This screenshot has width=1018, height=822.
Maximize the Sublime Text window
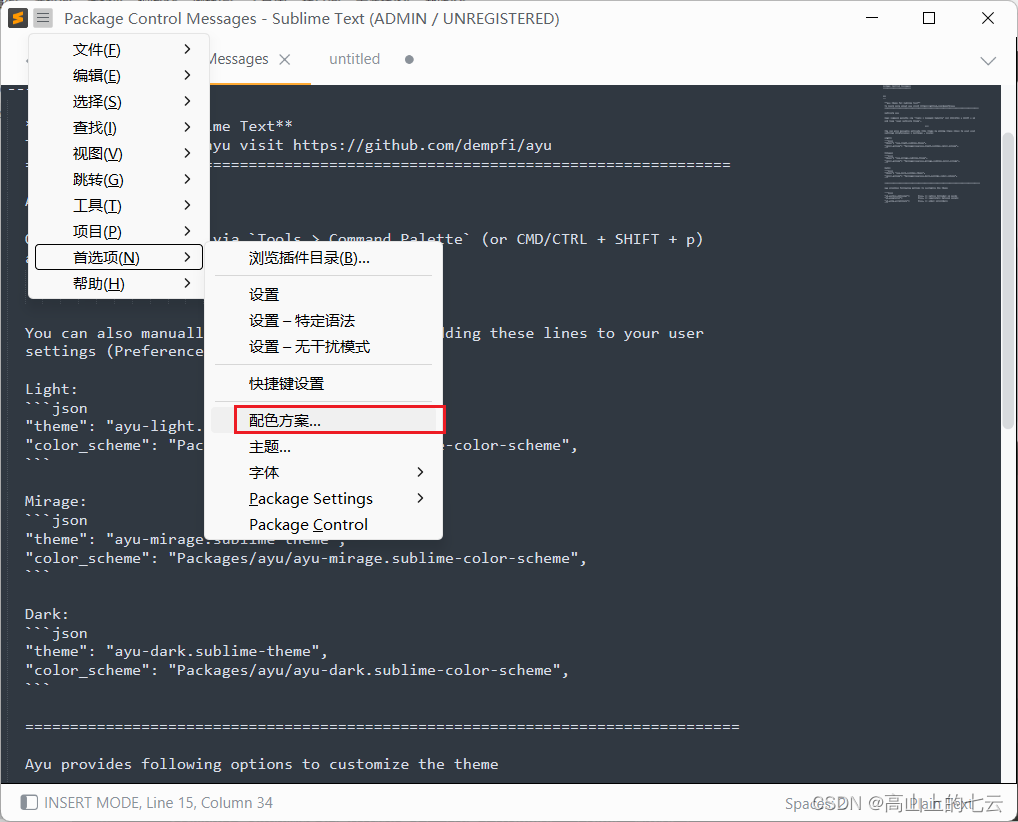point(929,18)
